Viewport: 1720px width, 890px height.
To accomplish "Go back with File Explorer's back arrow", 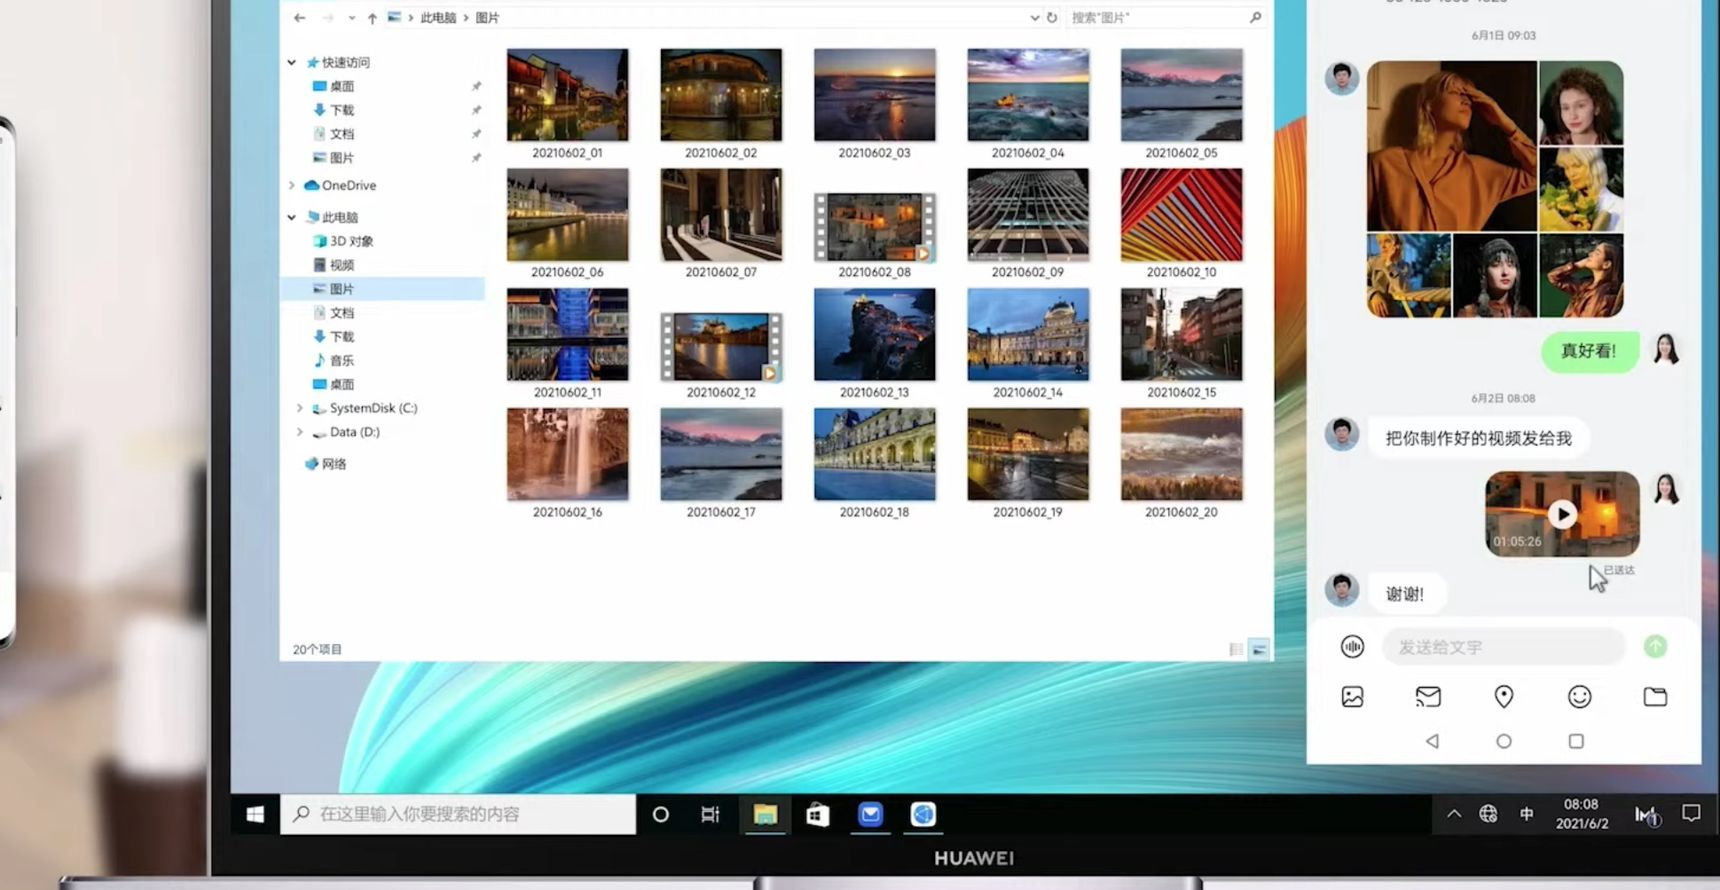I will [299, 18].
